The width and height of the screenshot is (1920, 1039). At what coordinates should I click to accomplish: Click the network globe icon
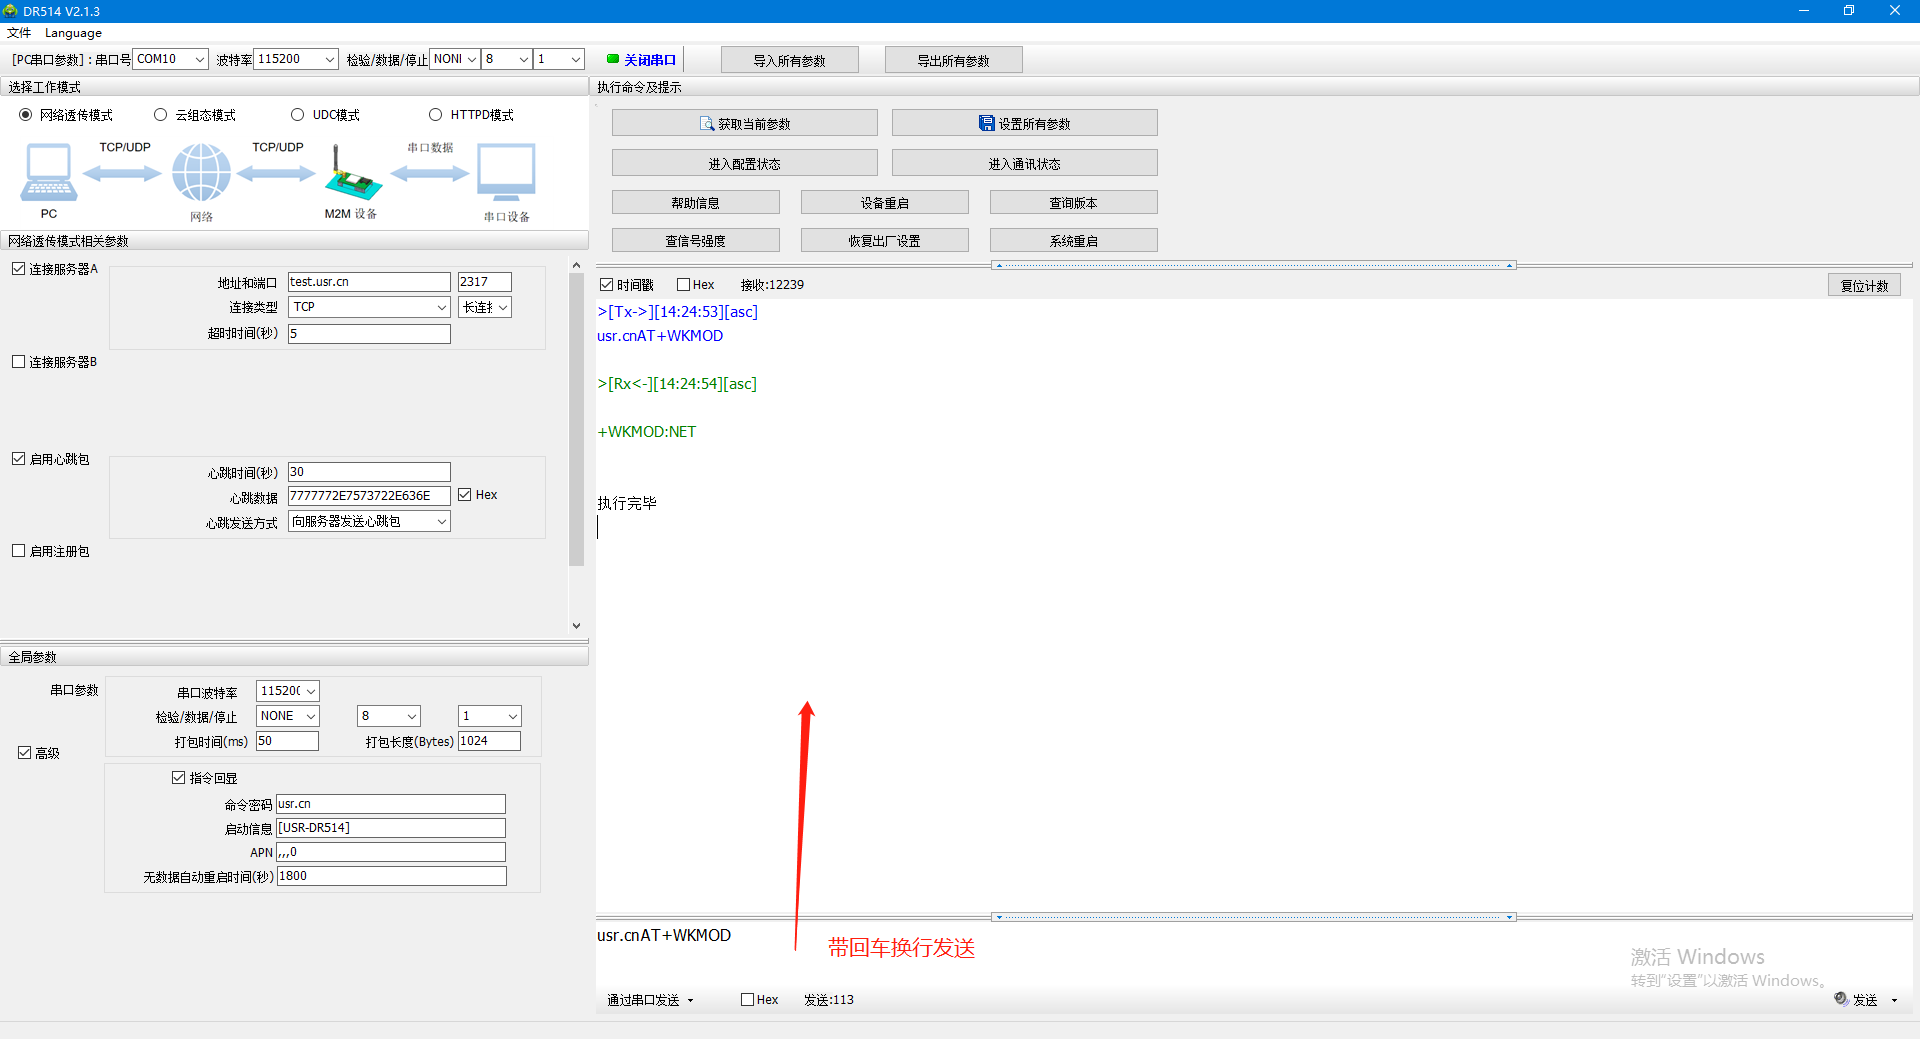pyautogui.click(x=201, y=172)
